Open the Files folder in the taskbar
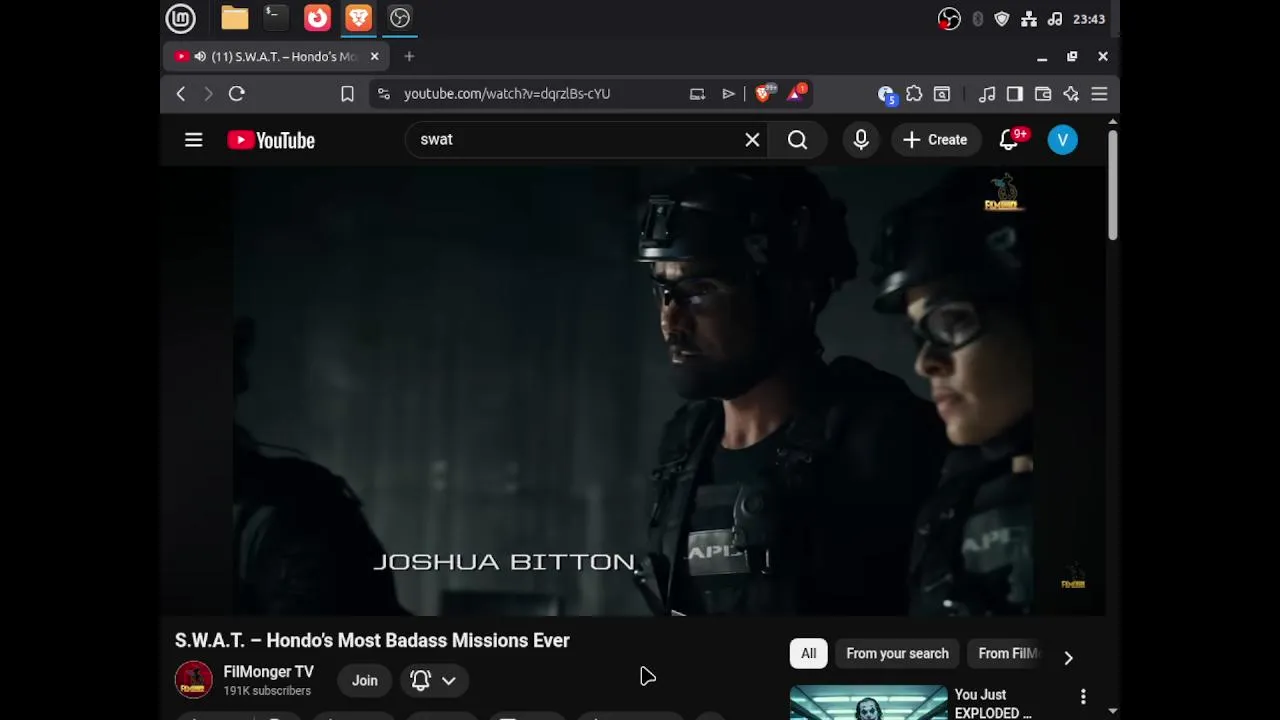 click(234, 18)
